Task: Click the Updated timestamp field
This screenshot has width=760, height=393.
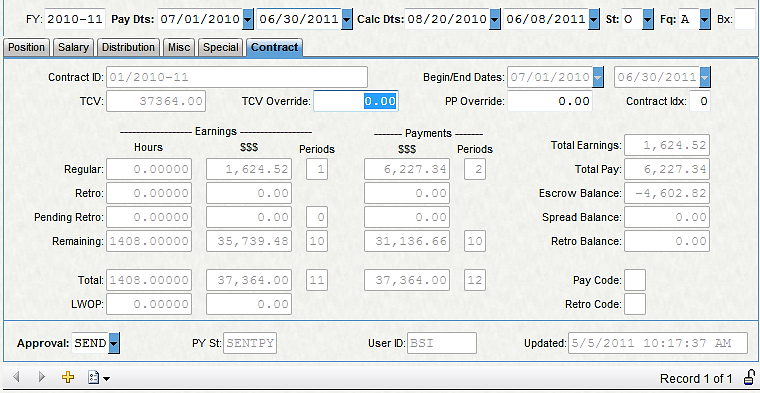Action: (658, 344)
